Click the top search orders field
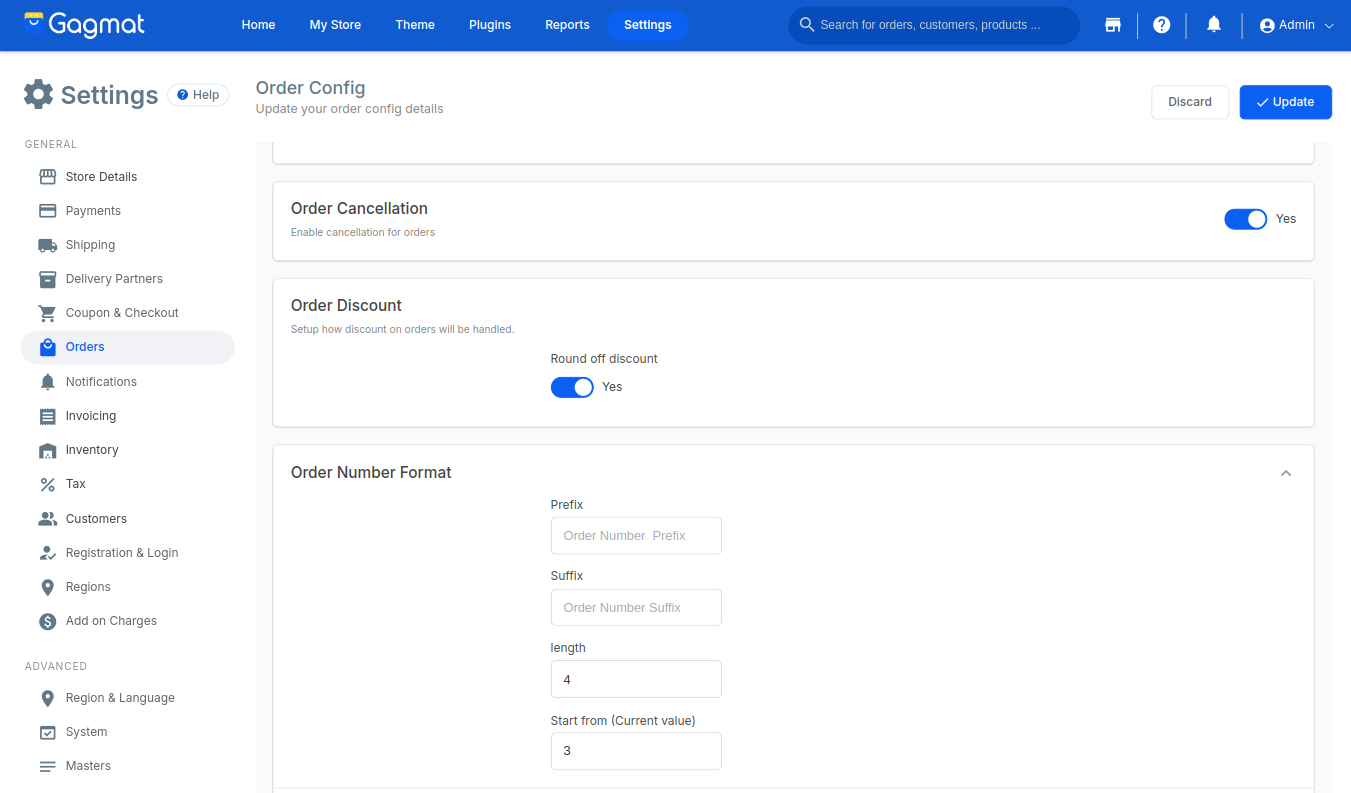Screen dimensions: 1351x793 point(934,25)
